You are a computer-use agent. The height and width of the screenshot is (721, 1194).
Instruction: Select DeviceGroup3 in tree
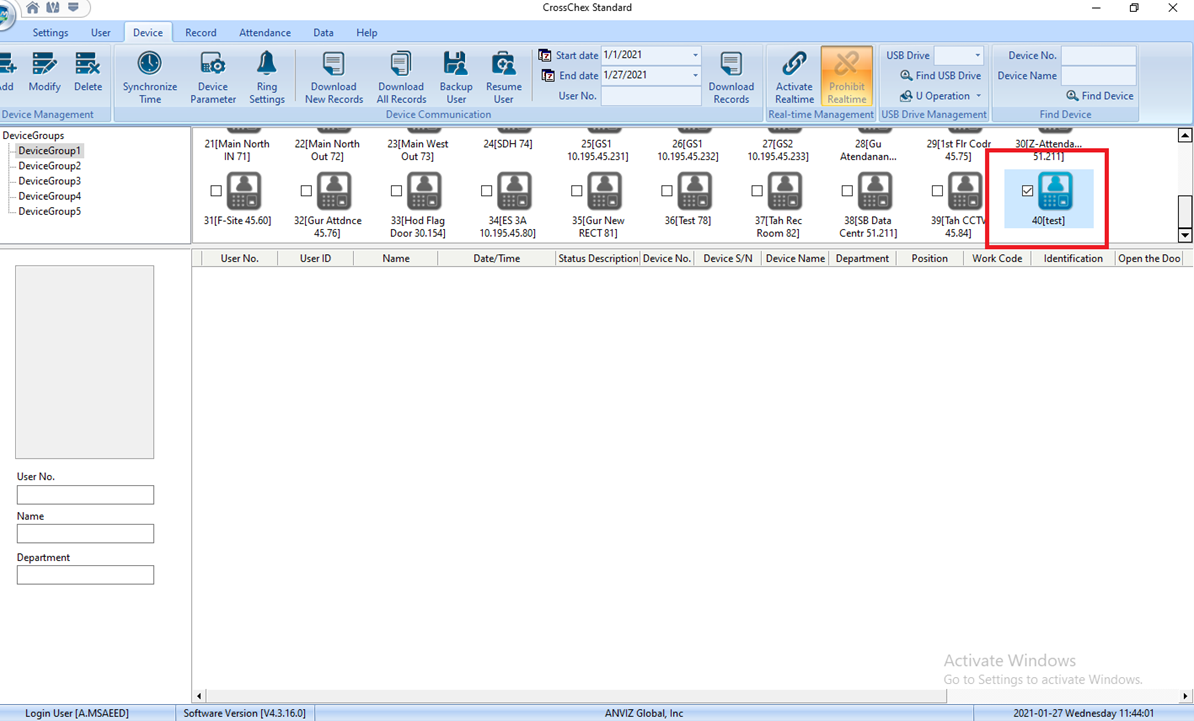pos(49,181)
